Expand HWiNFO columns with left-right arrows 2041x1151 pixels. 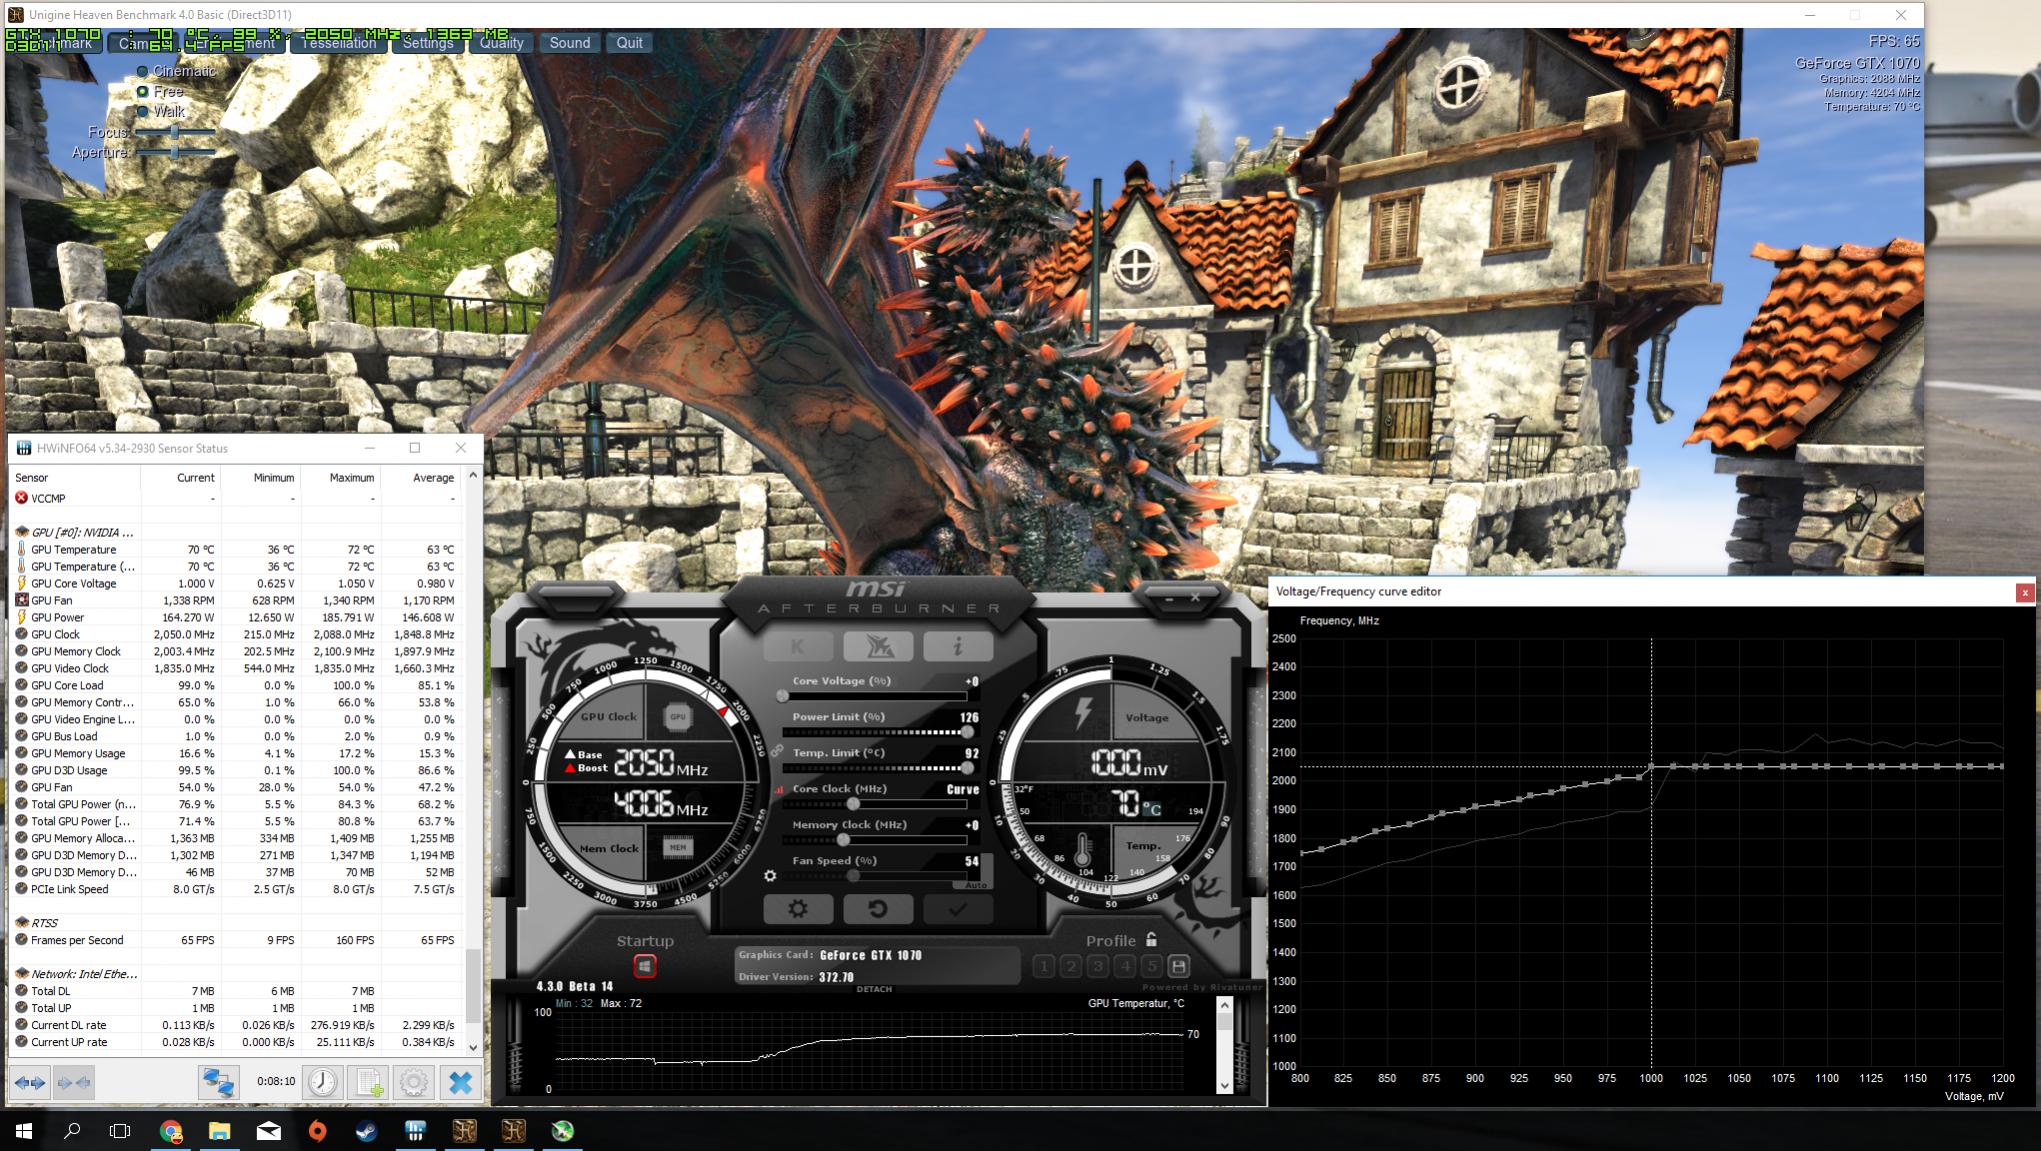31,1082
